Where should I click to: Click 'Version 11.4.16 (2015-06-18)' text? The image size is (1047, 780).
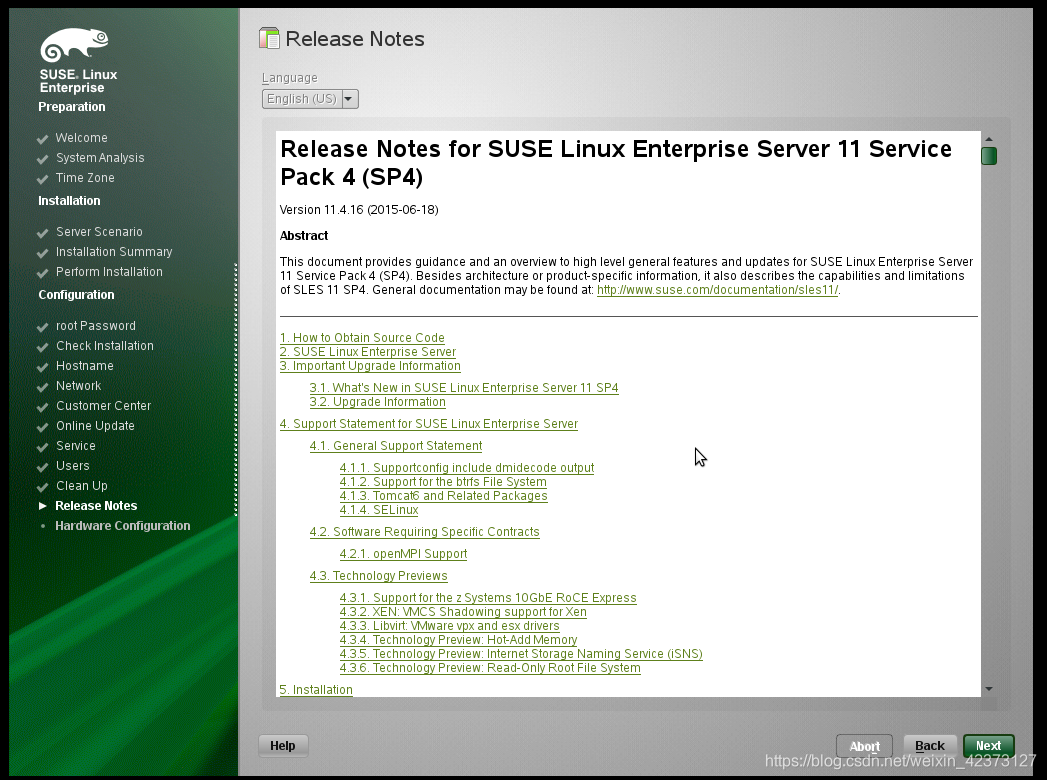pos(359,210)
